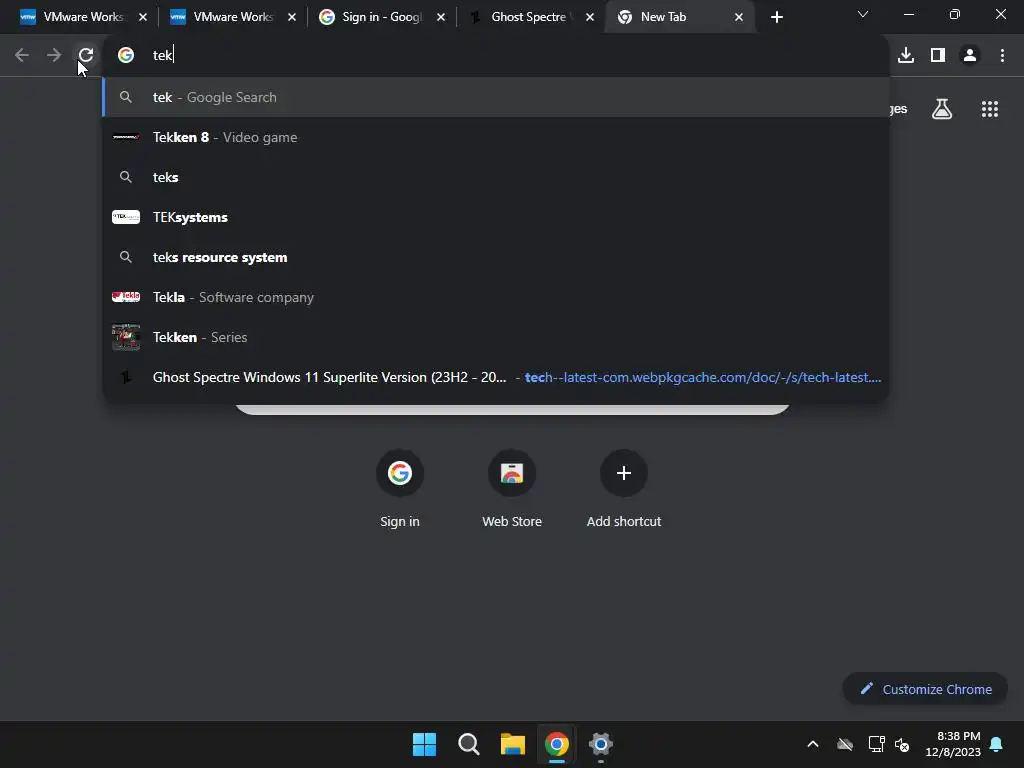Click the Google logo in the address bar
1024x768 pixels.
pyautogui.click(x=126, y=56)
